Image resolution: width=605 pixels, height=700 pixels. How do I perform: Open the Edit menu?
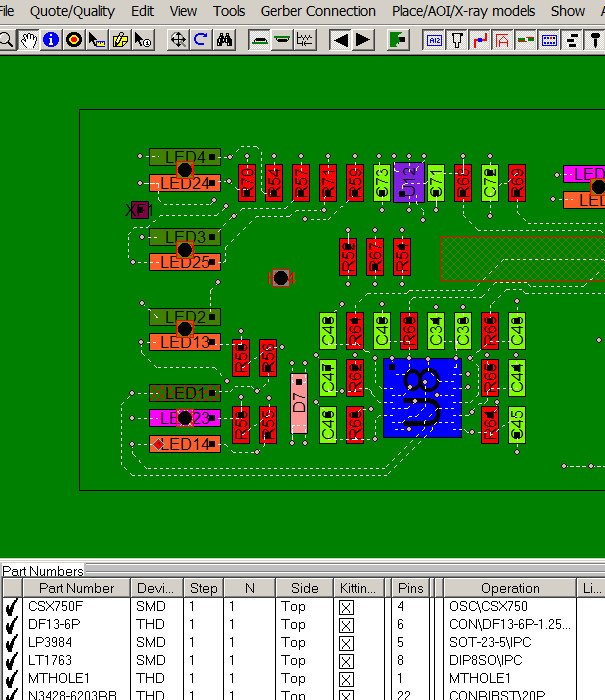[x=142, y=11]
